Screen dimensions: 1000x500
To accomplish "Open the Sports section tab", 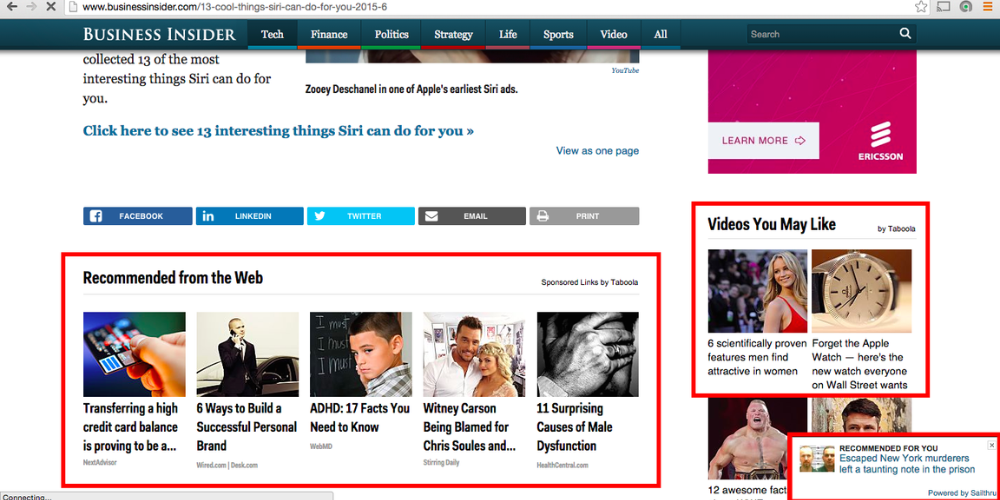I will click(558, 34).
